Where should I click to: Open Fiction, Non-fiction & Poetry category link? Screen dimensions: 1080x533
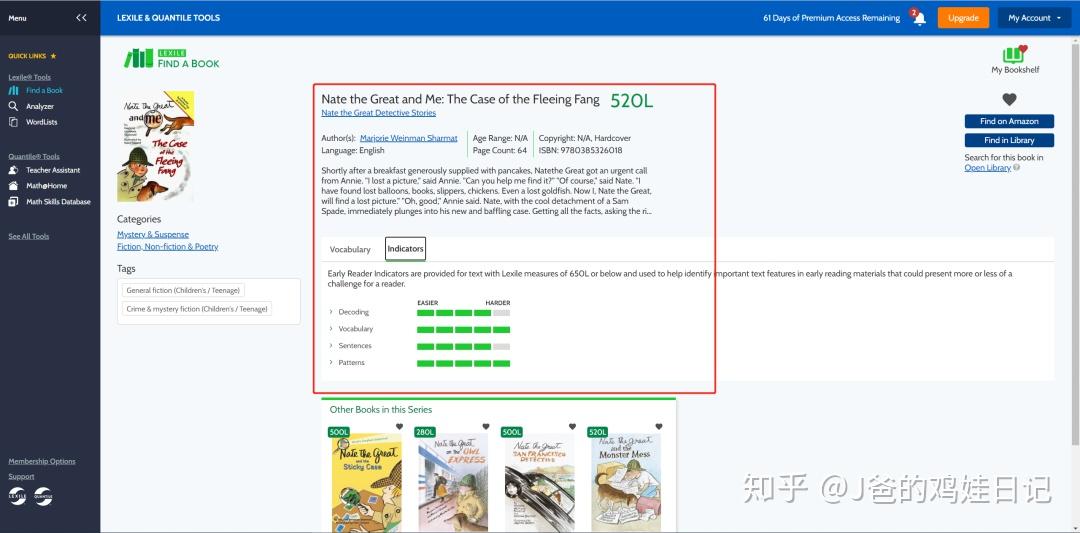pos(167,247)
